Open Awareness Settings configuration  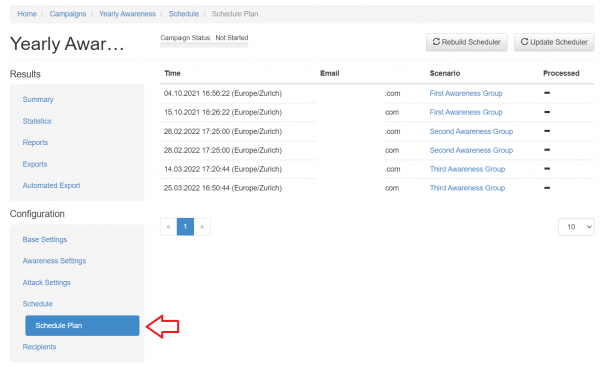(x=54, y=261)
